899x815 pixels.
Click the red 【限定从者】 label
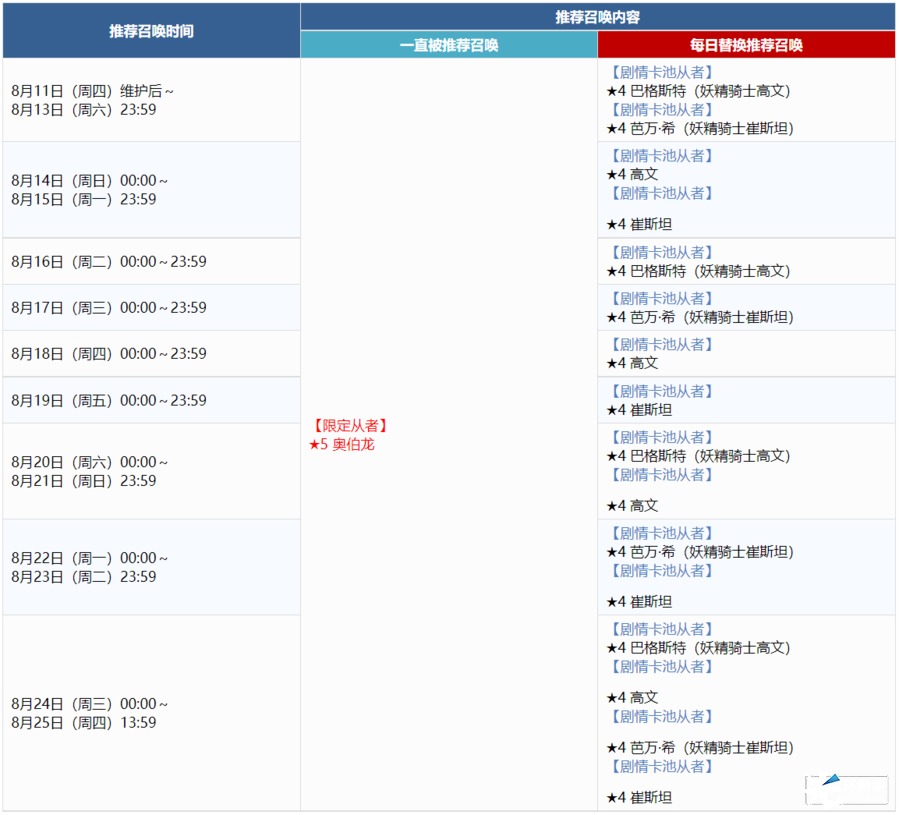point(348,426)
